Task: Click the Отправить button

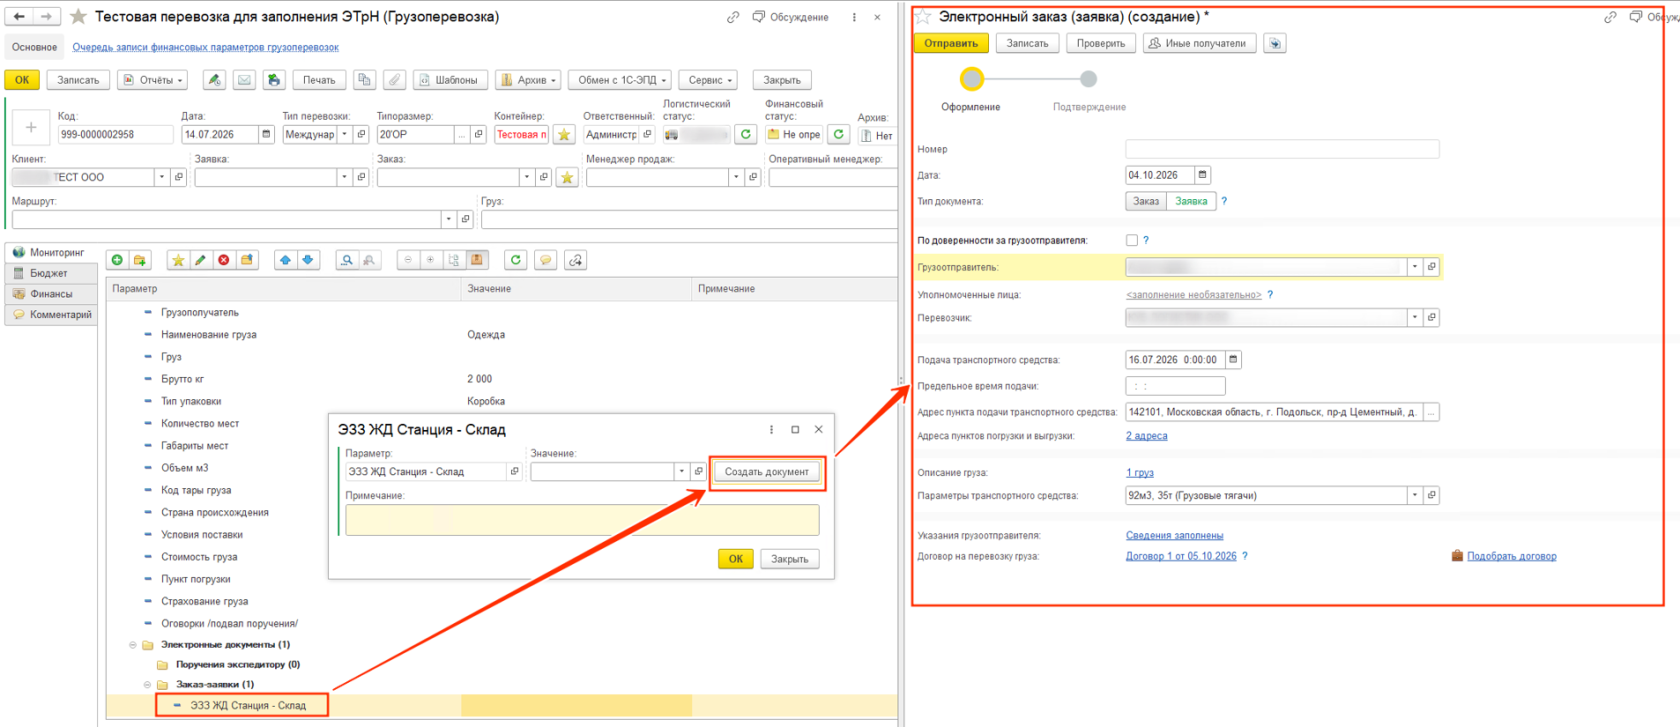Action: pos(951,43)
